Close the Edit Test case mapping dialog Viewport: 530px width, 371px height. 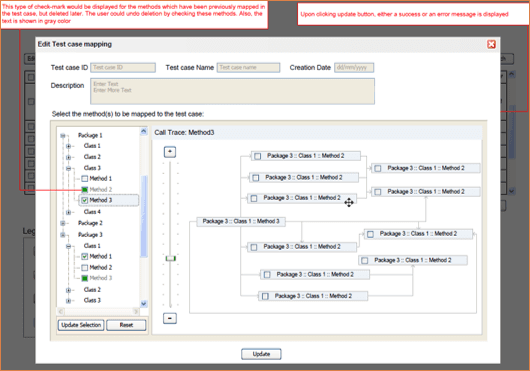coord(491,44)
